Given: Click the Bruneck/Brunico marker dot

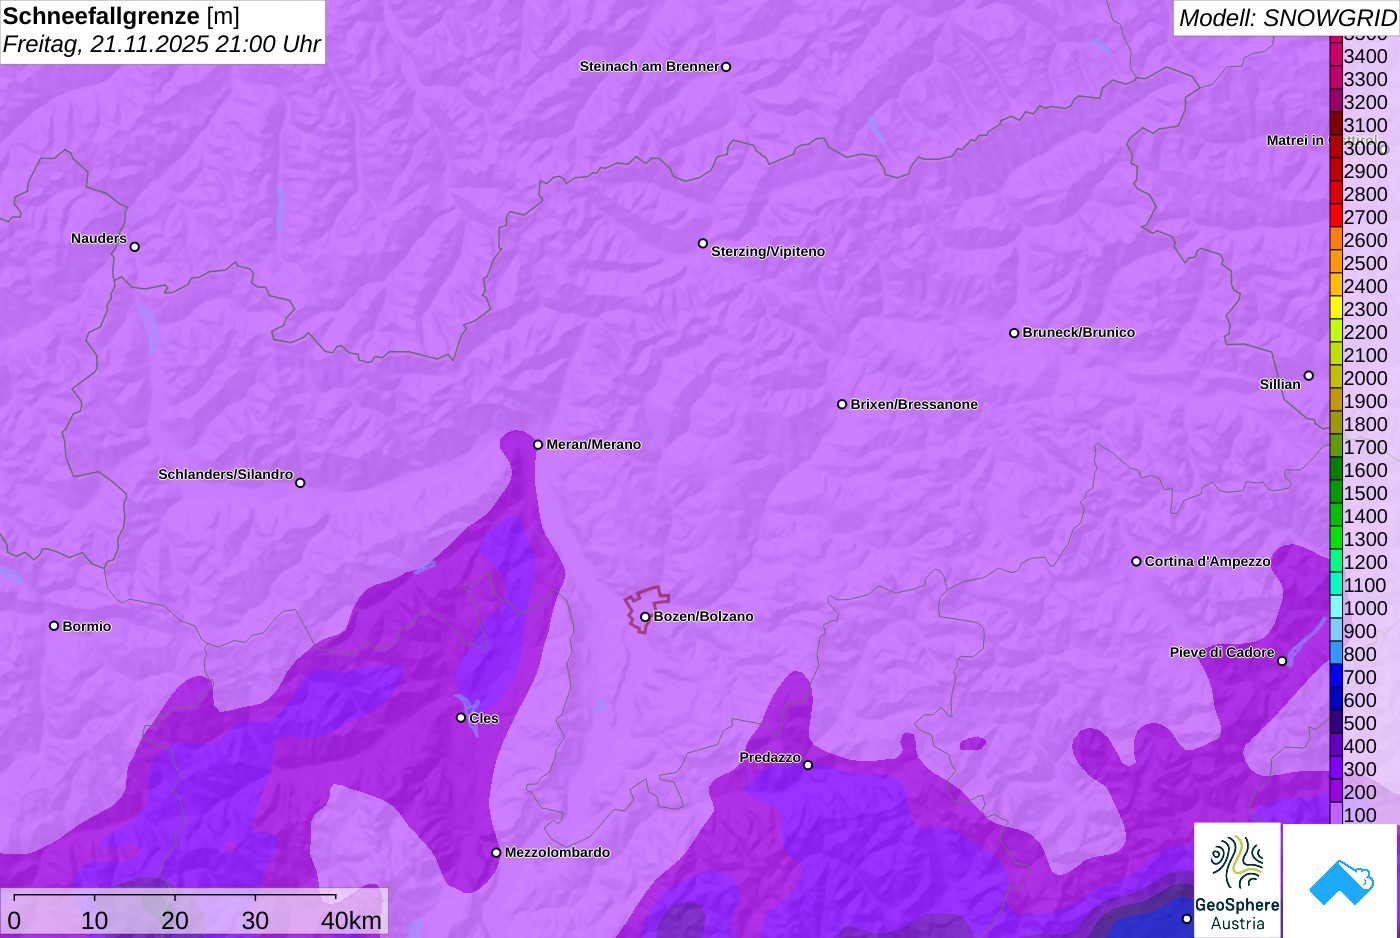Looking at the screenshot, I should click(1014, 333).
